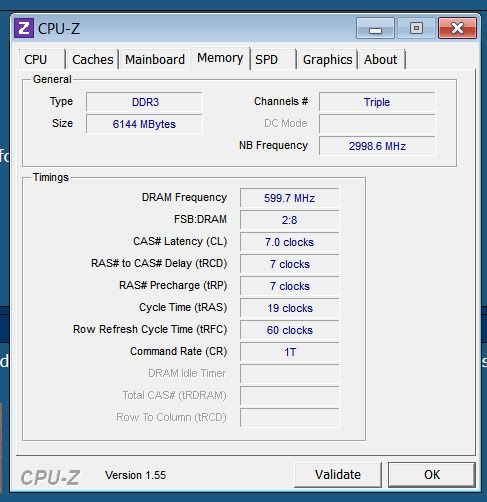Maximize the CPU-Z window
Image resolution: width=487 pixels, height=502 pixels.
tap(416, 28)
